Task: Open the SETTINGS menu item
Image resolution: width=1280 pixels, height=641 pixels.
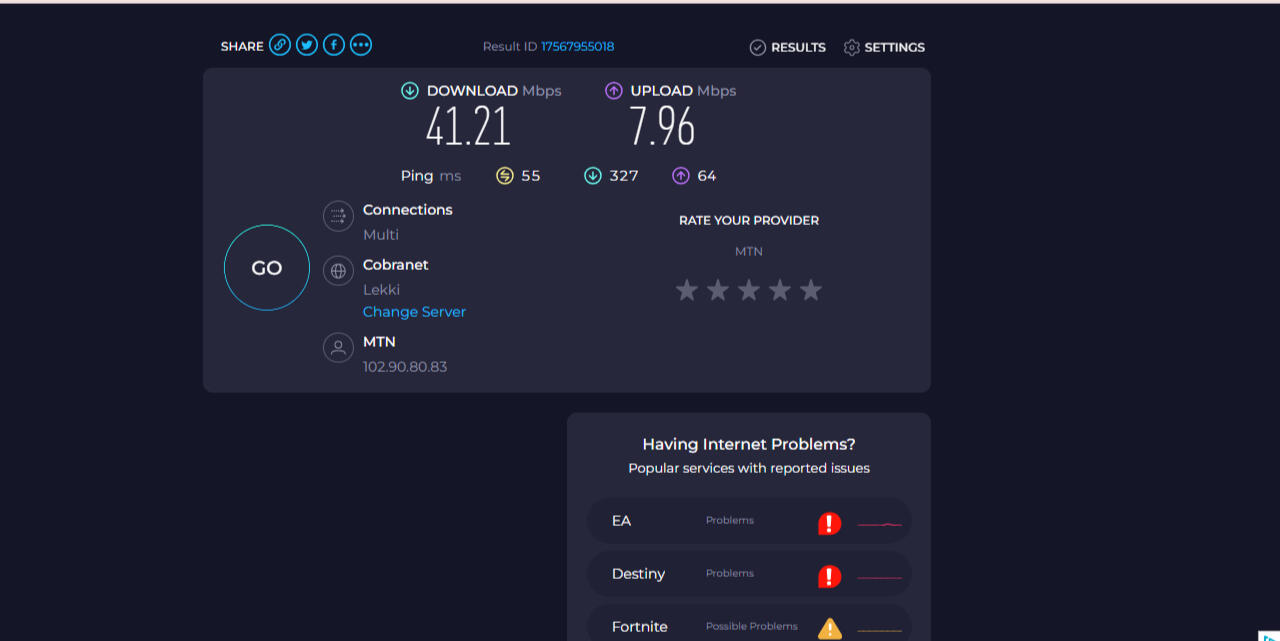Action: click(884, 47)
